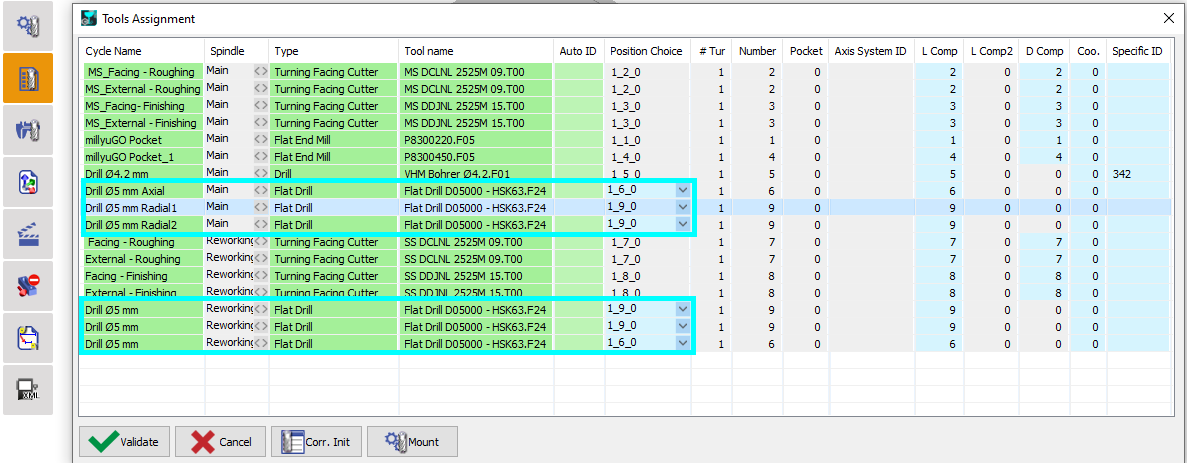Image resolution: width=1187 pixels, height=464 pixels.
Task: Click the sidebar icon with red prohibition sign
Action: click(x=28, y=287)
